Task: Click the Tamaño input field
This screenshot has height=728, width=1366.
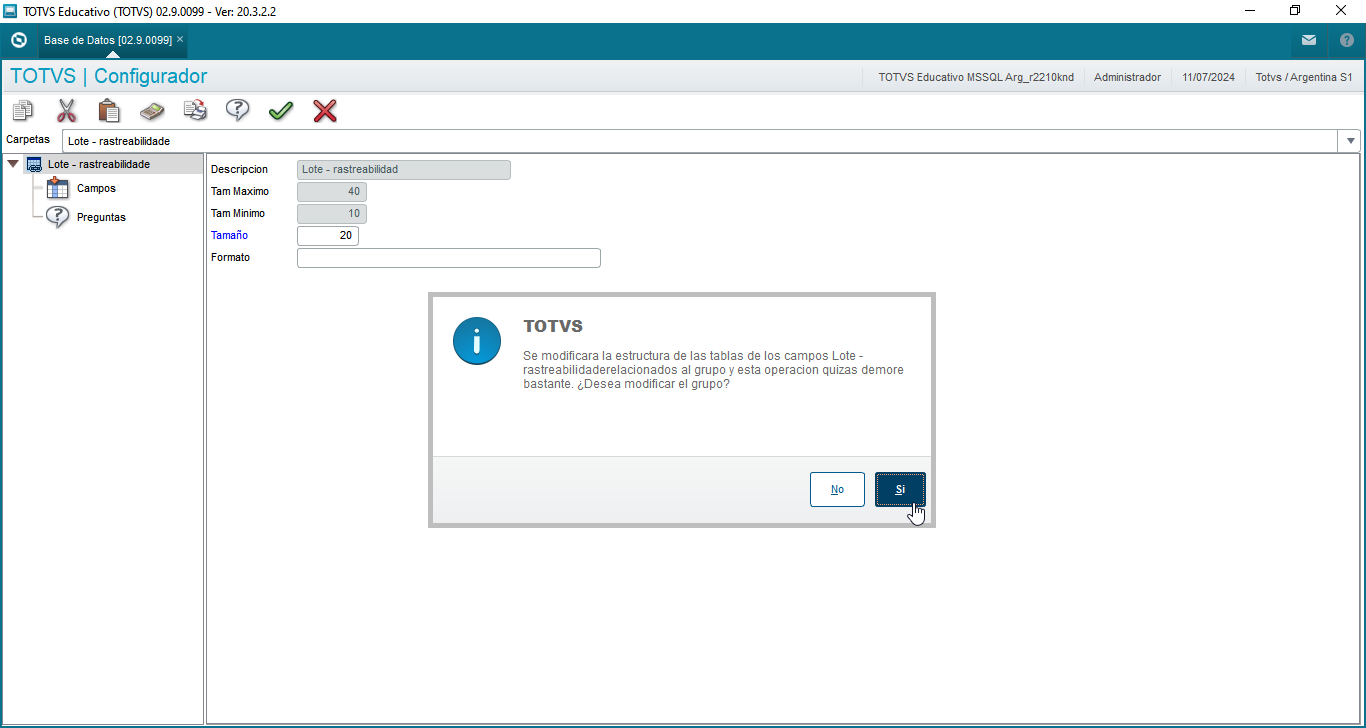Action: [328, 236]
